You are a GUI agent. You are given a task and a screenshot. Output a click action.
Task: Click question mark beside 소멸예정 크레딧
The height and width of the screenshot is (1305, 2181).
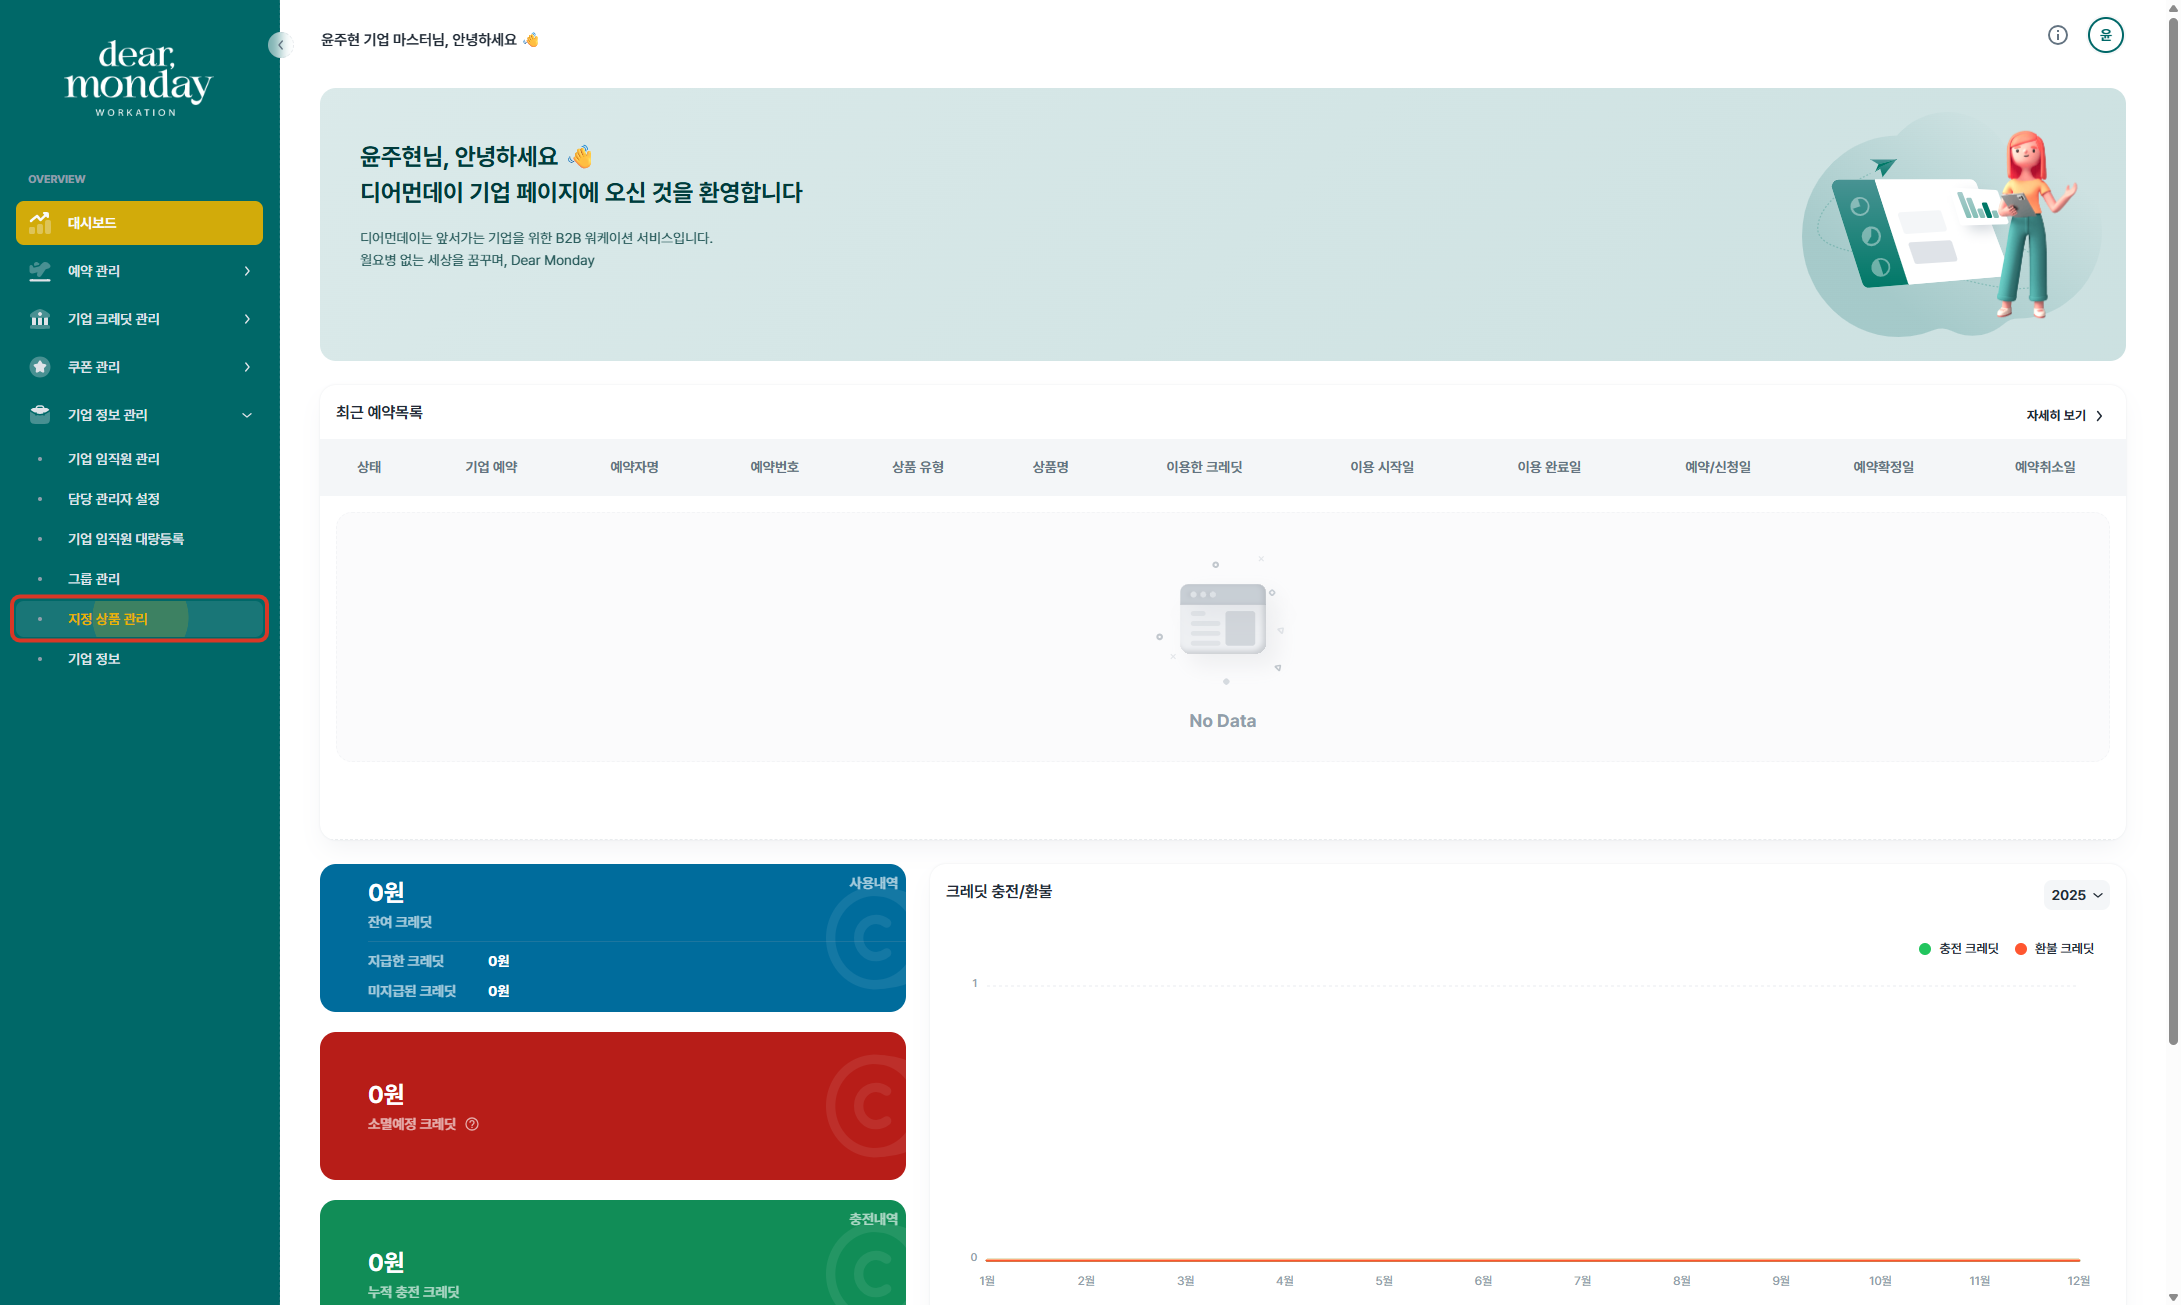coord(472,1124)
